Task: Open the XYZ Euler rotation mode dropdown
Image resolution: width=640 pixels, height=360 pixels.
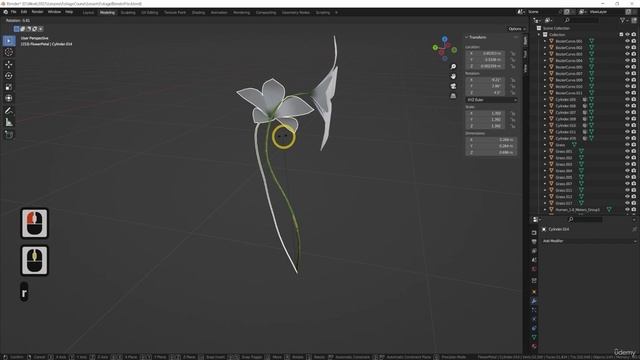Action: pos(492,100)
